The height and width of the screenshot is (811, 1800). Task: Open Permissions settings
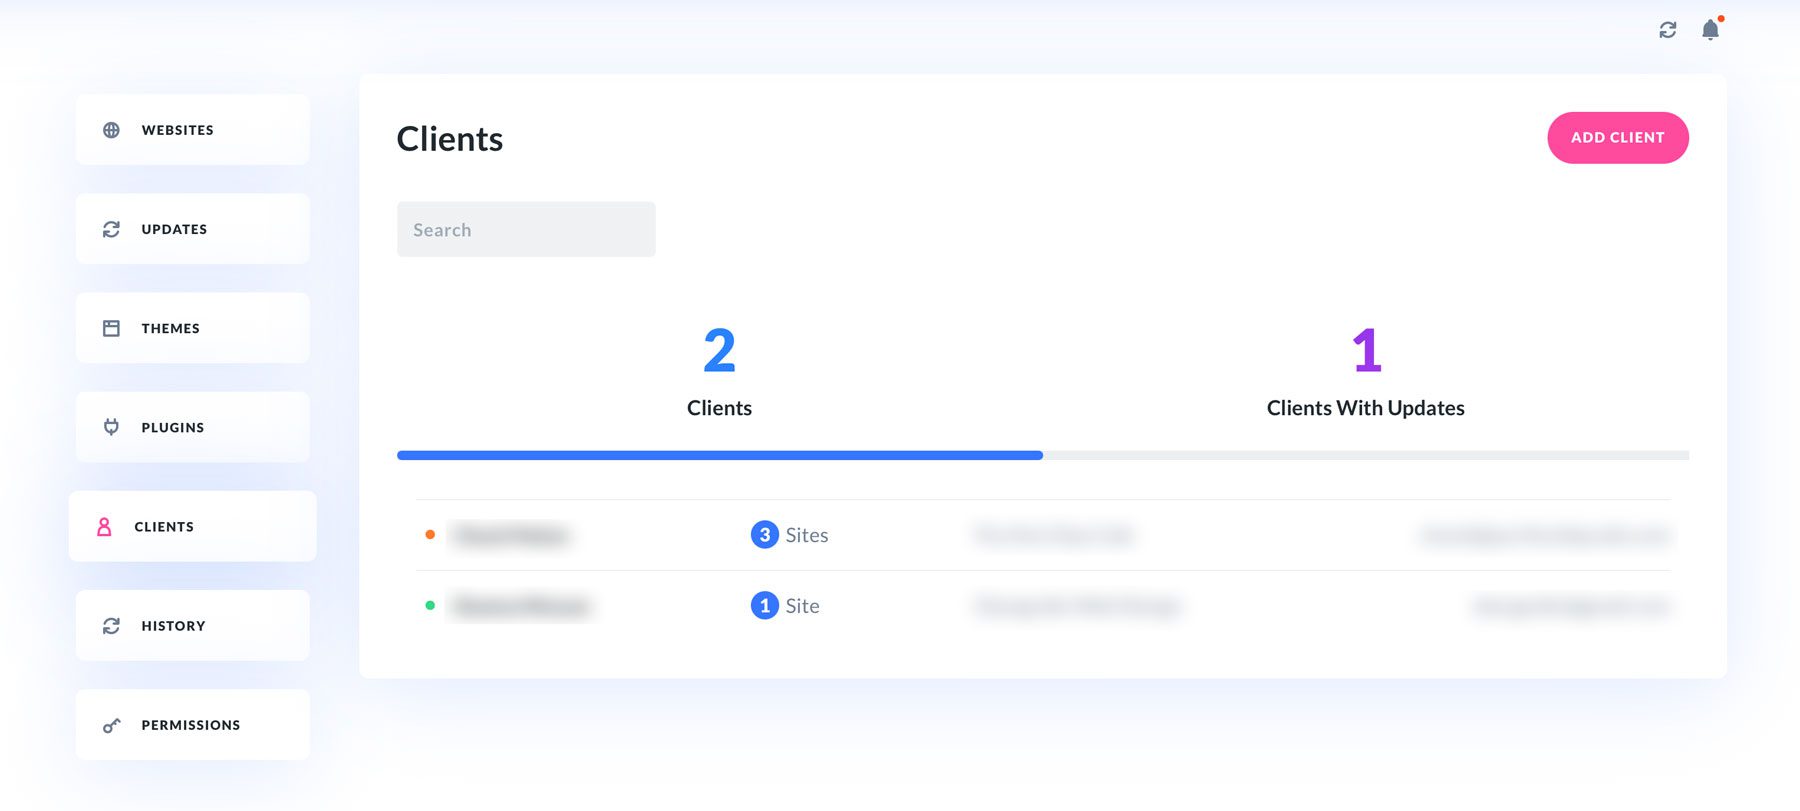click(193, 724)
